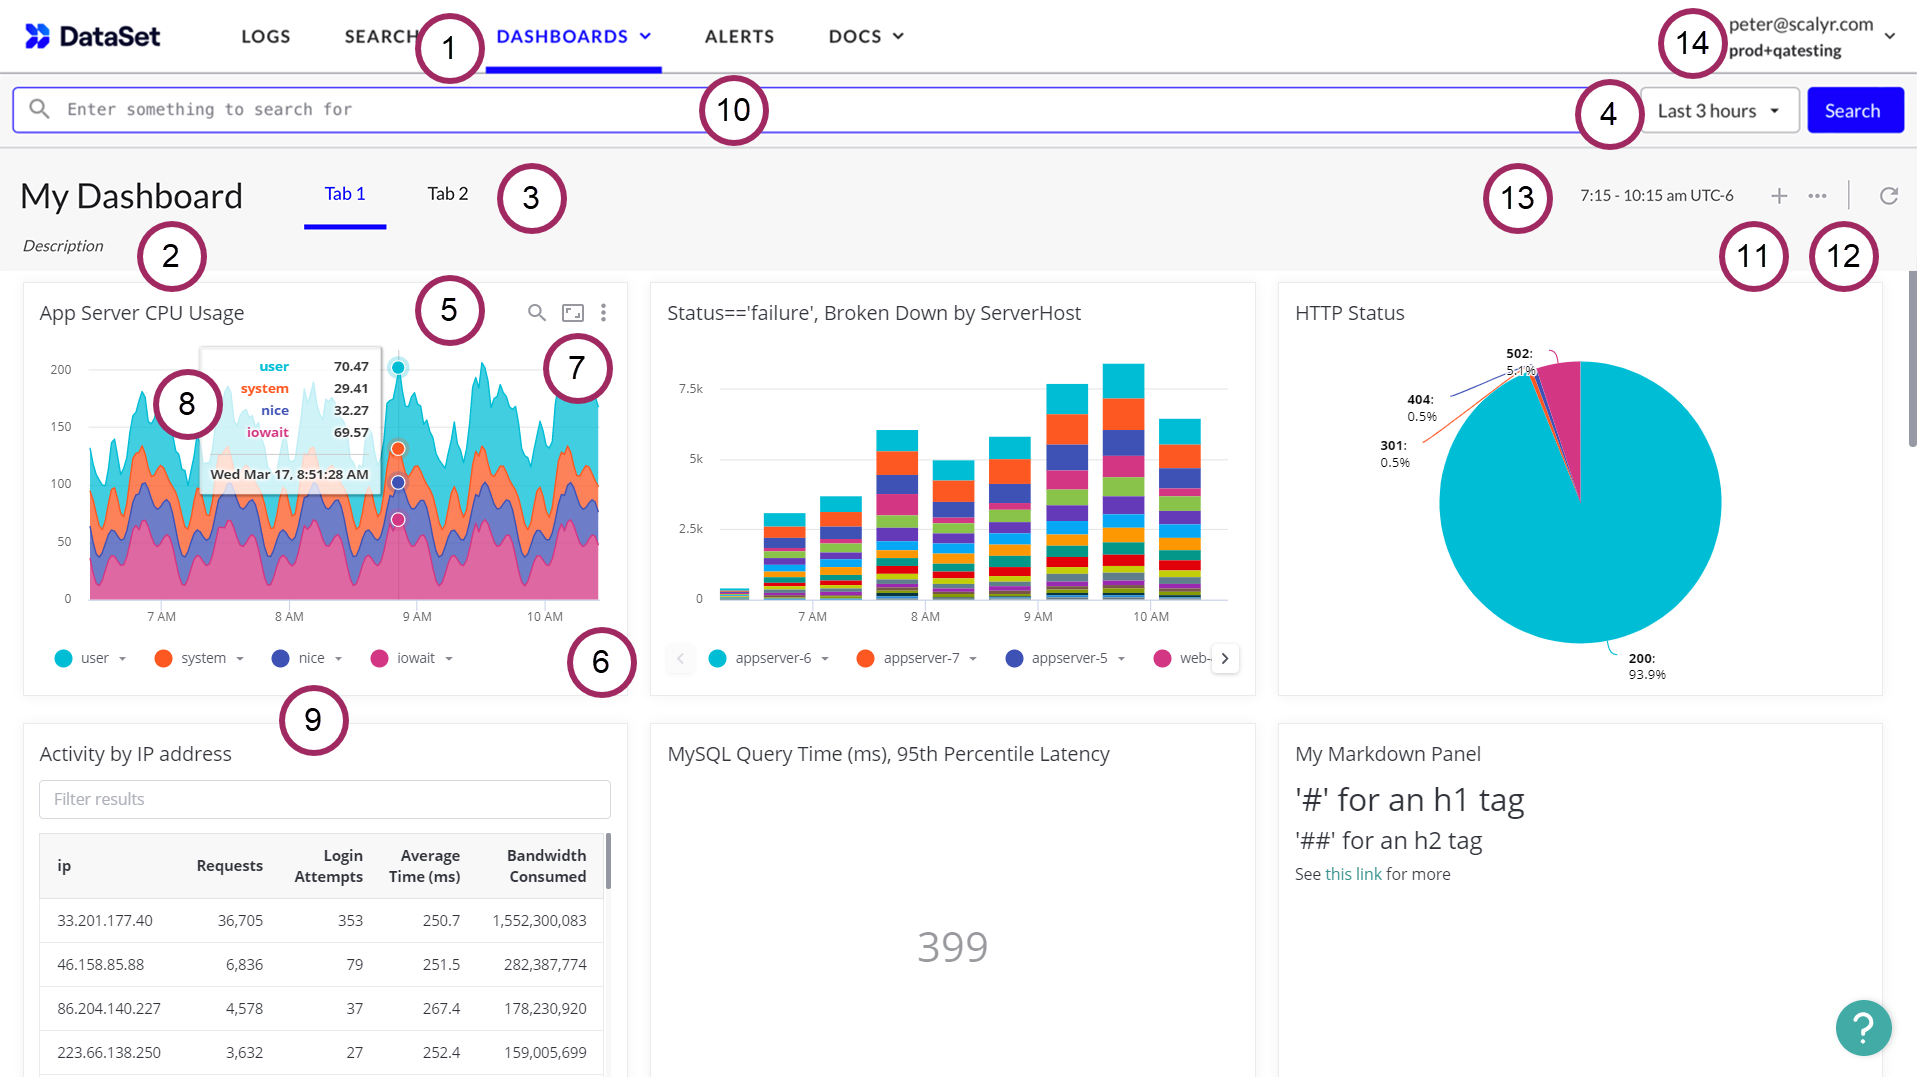Viewport: 1917px width, 1077px height.
Task: Click the blue Search button
Action: (1855, 110)
